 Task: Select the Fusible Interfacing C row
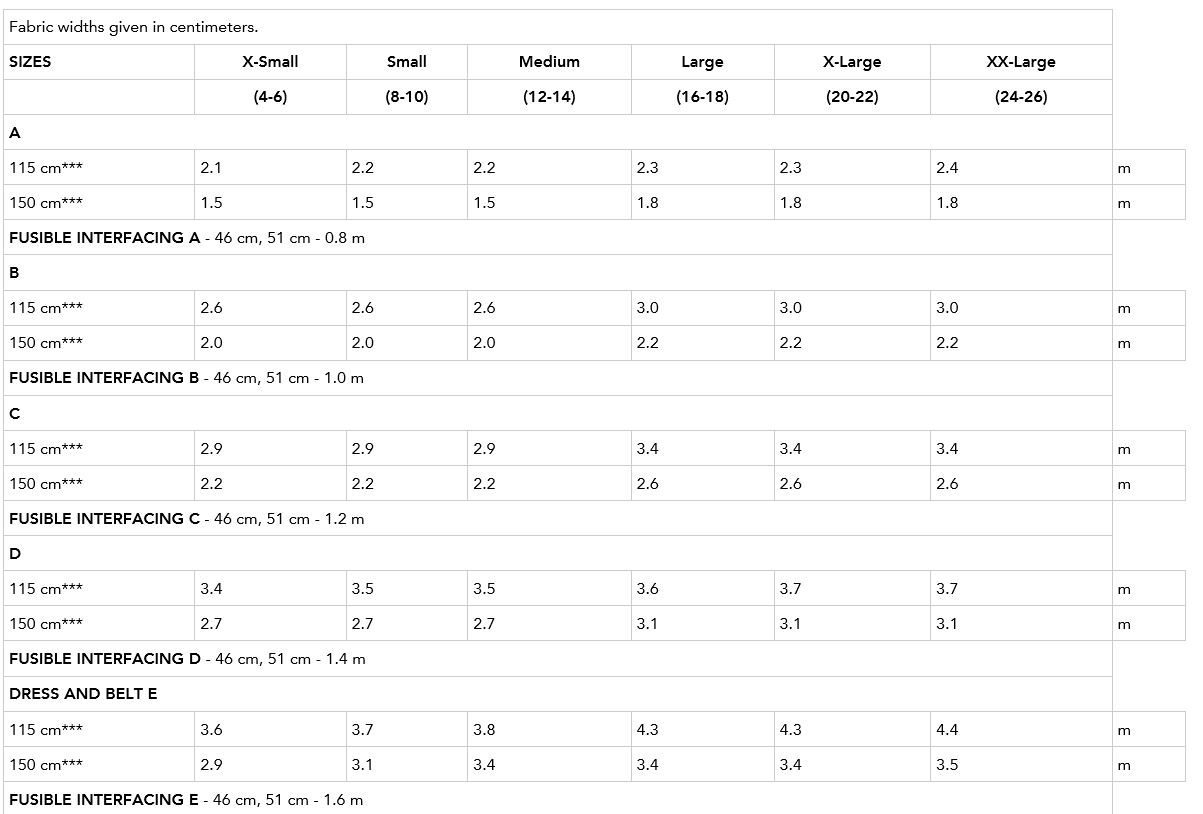pos(187,519)
